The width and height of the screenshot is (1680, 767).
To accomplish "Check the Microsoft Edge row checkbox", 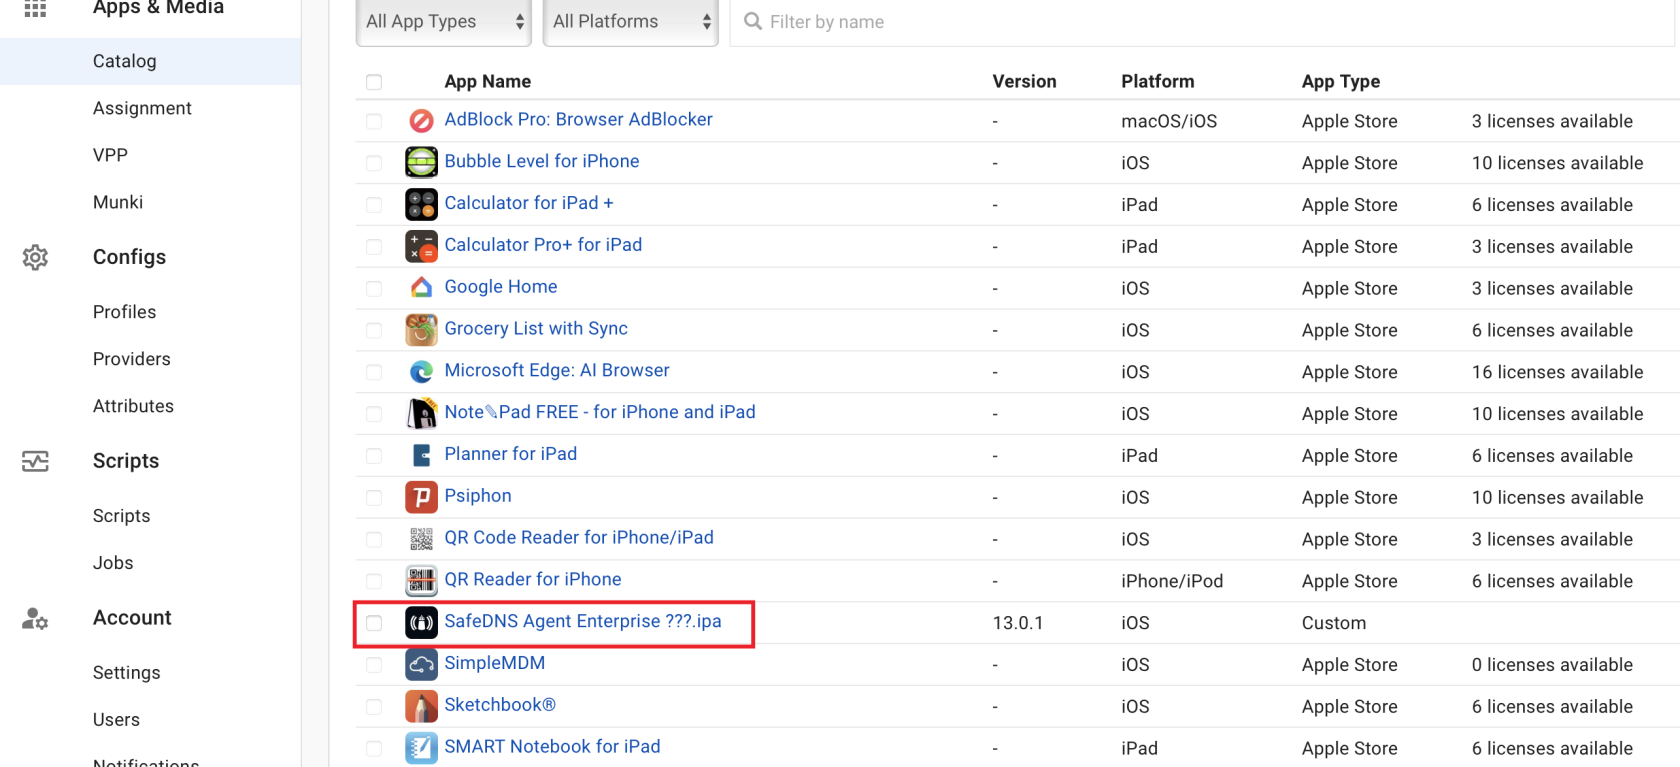I will coord(374,372).
